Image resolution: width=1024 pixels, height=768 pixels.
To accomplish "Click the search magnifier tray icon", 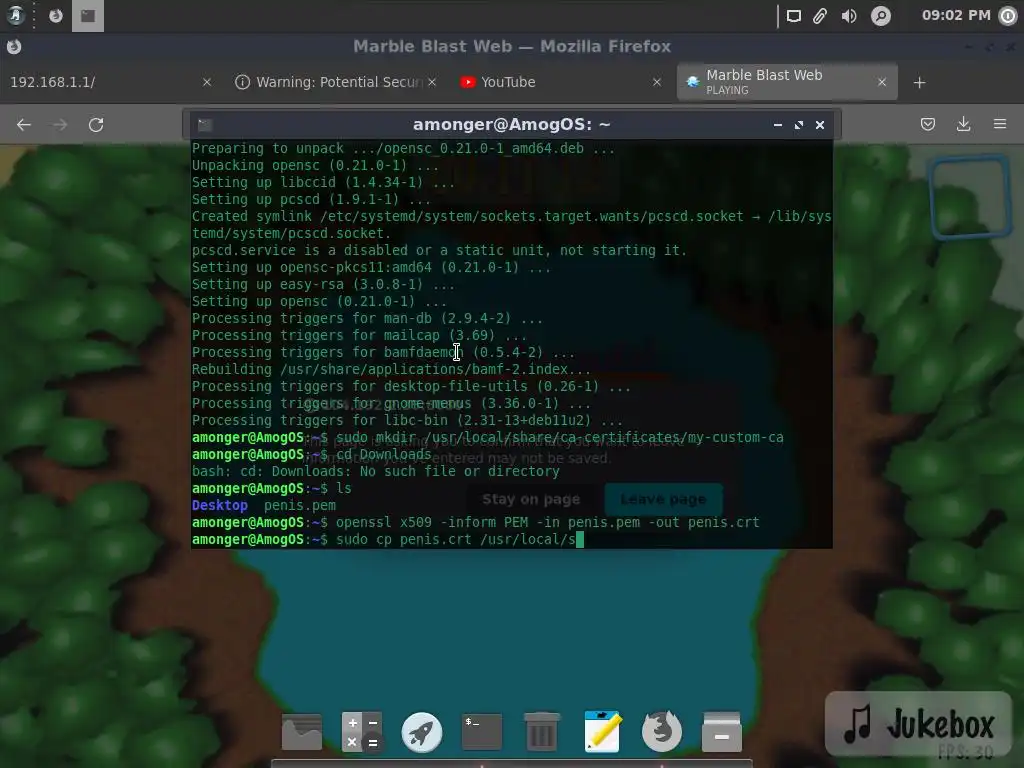I will (881, 16).
